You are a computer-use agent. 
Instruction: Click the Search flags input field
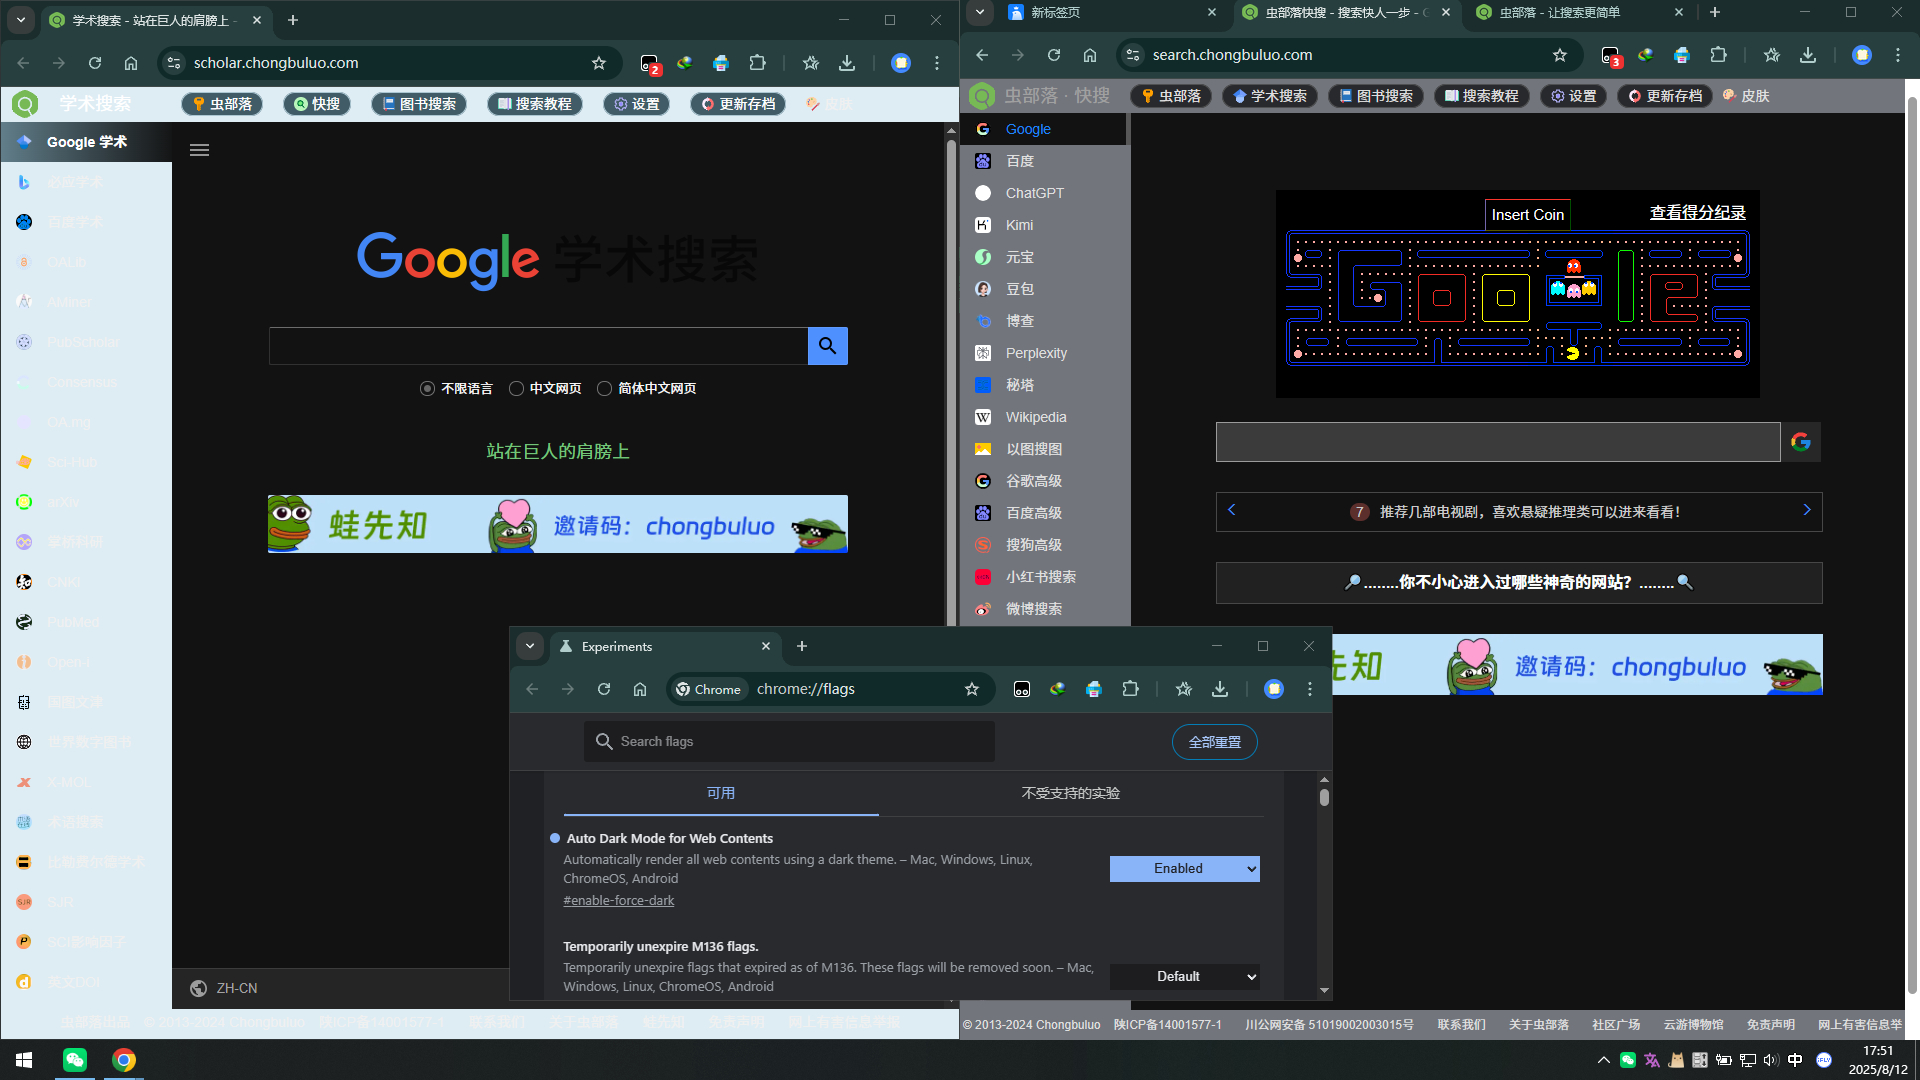tap(790, 742)
